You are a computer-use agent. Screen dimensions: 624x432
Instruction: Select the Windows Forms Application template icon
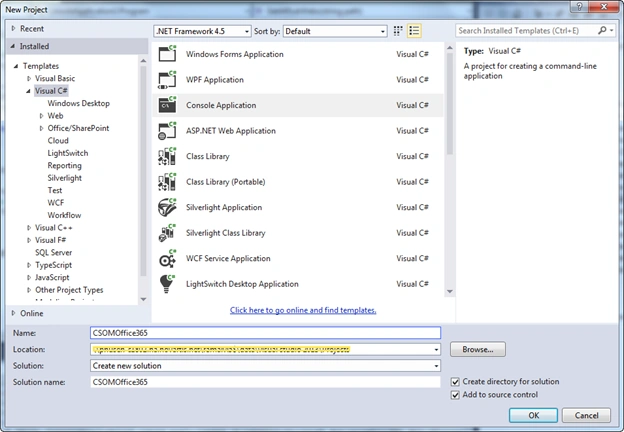(x=167, y=54)
